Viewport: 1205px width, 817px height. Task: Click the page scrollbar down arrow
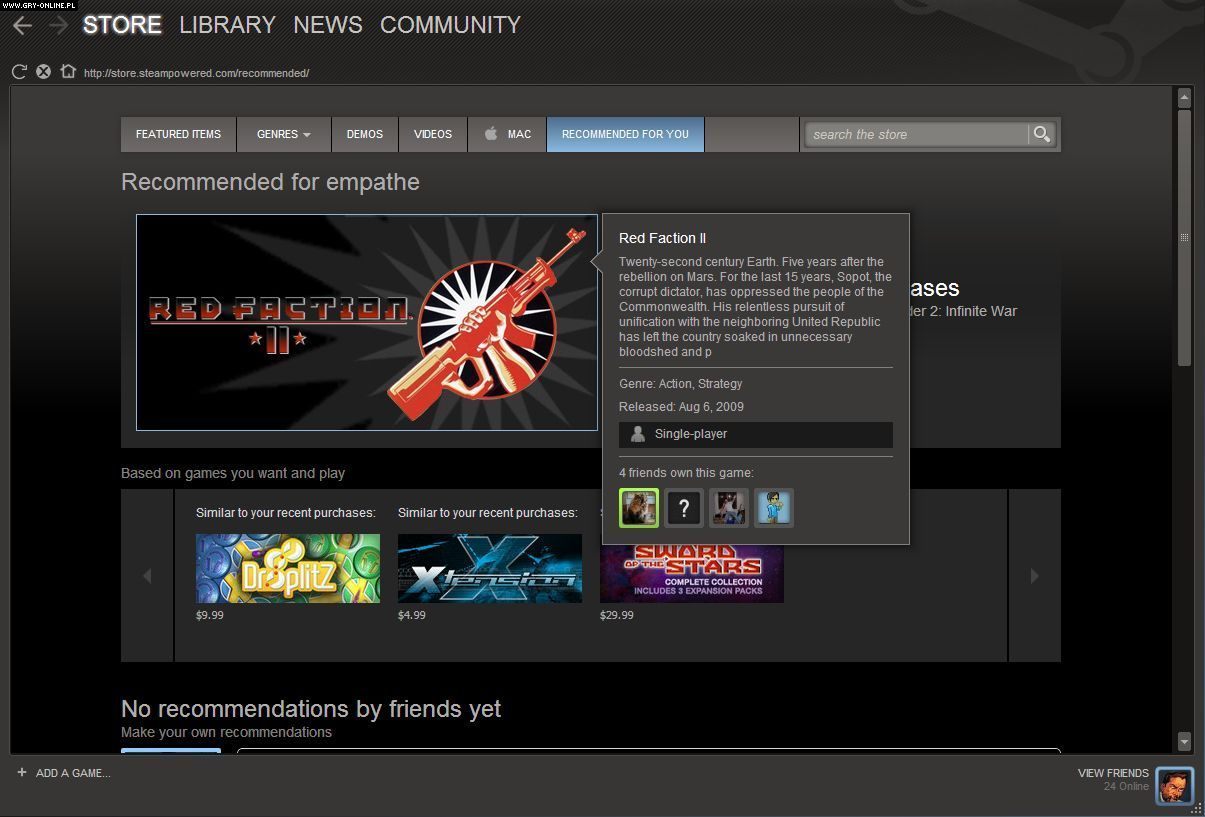1184,741
